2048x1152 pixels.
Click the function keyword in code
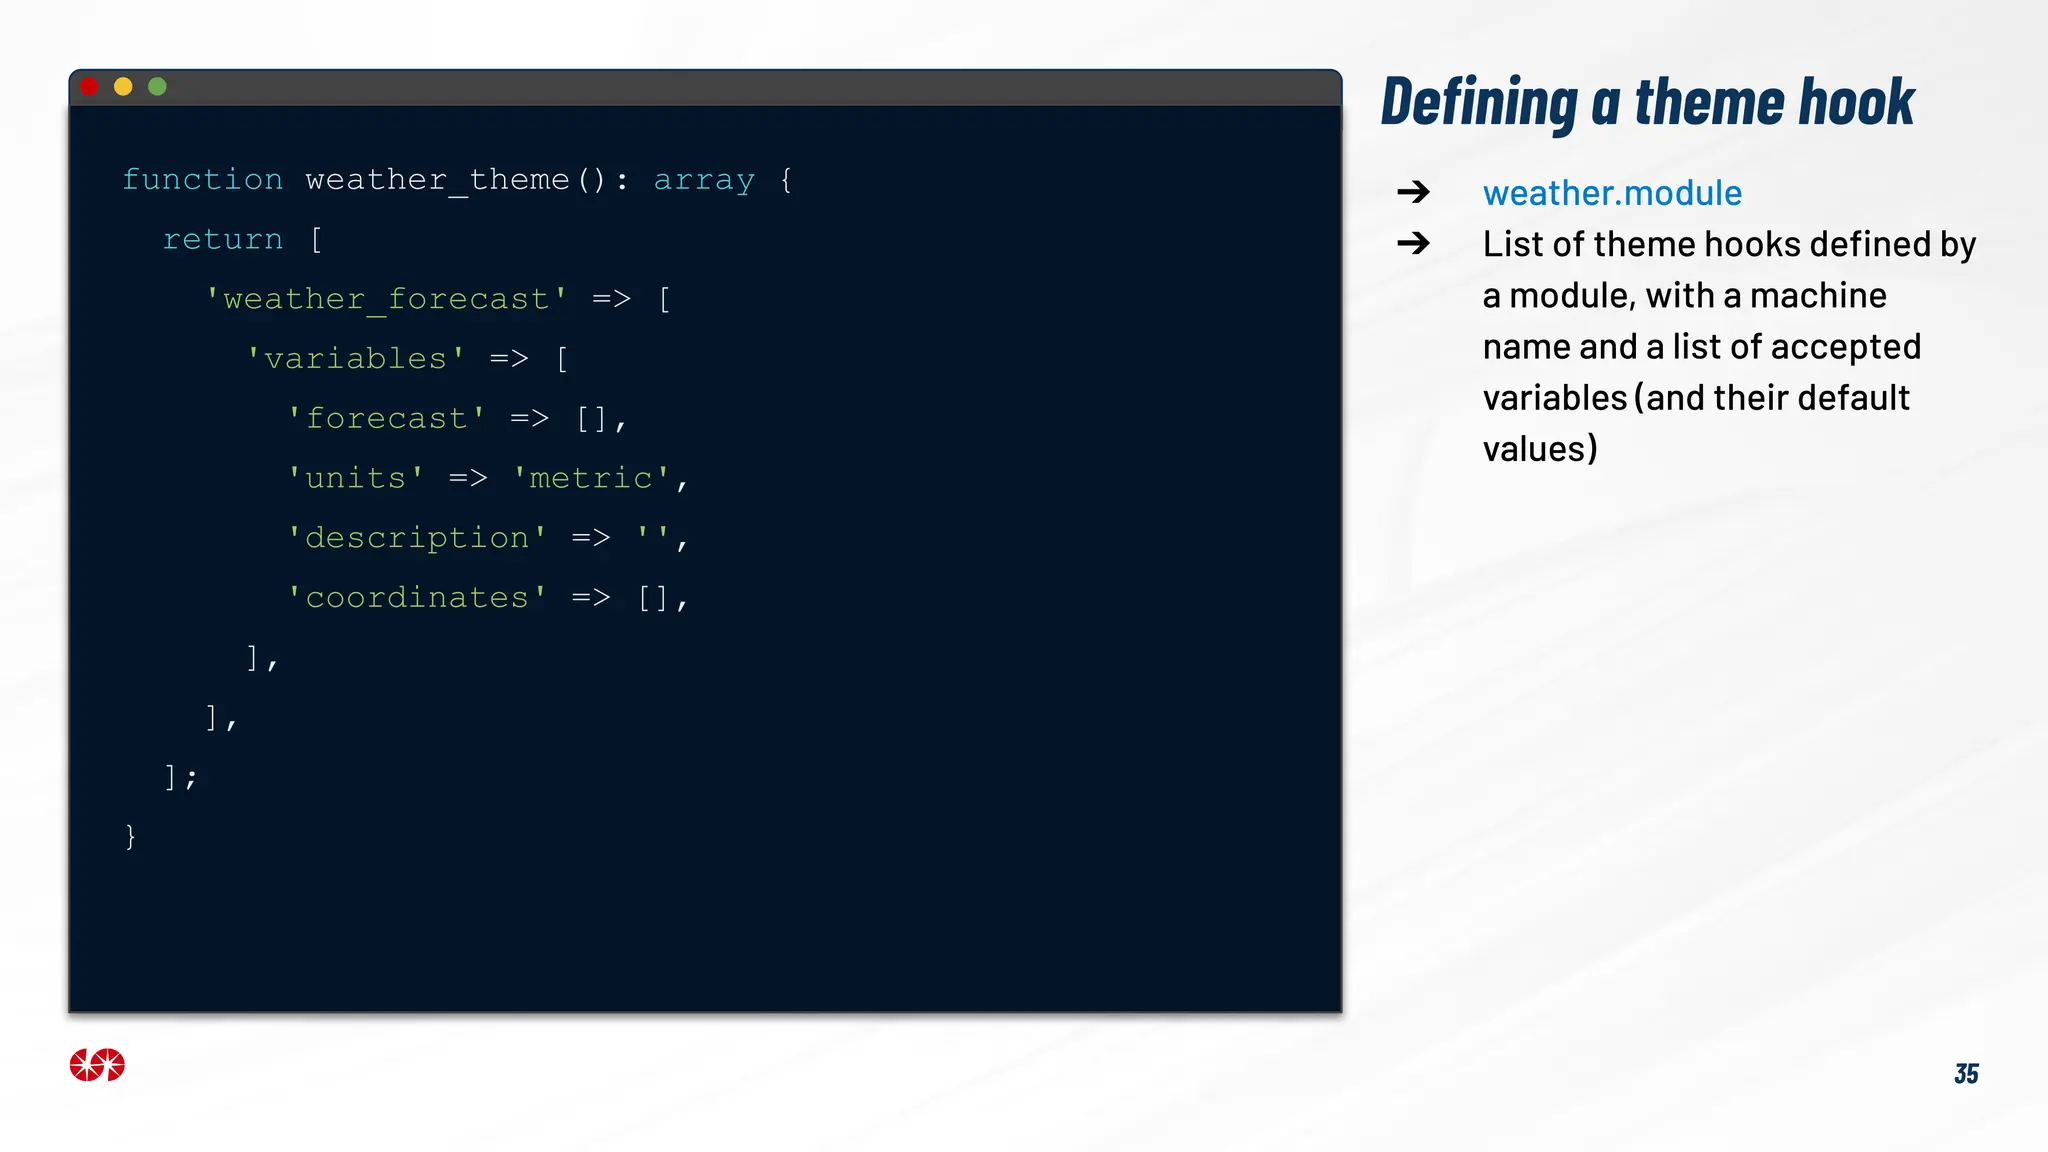[x=202, y=180]
